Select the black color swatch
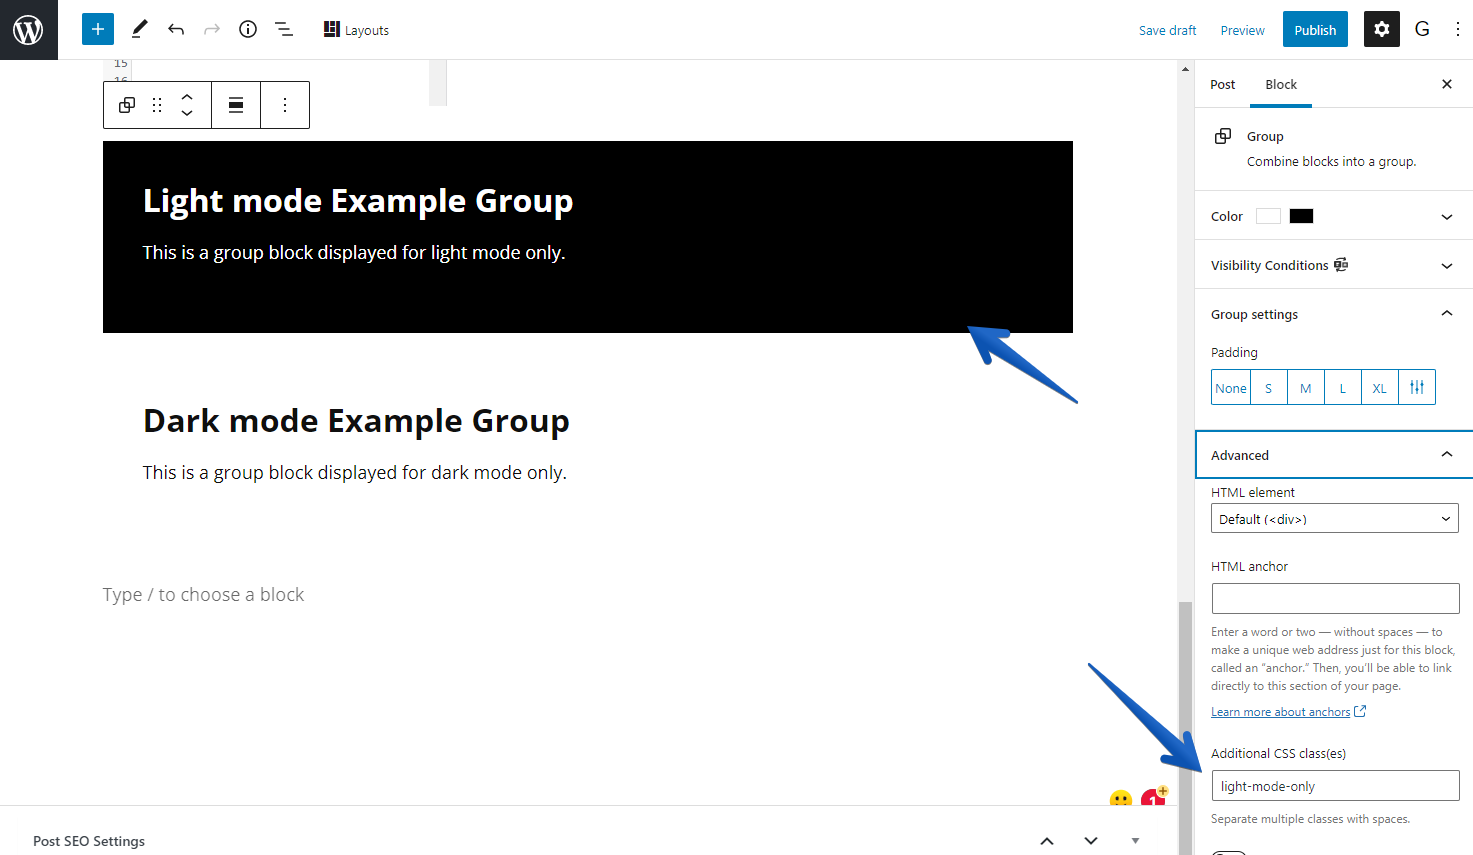This screenshot has height=855, width=1473. 1300,215
